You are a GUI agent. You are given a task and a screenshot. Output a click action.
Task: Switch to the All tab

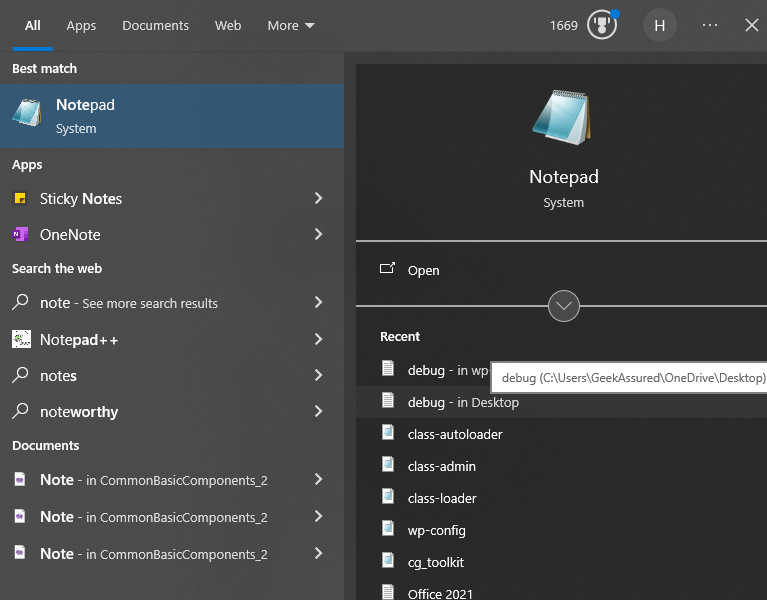[33, 25]
